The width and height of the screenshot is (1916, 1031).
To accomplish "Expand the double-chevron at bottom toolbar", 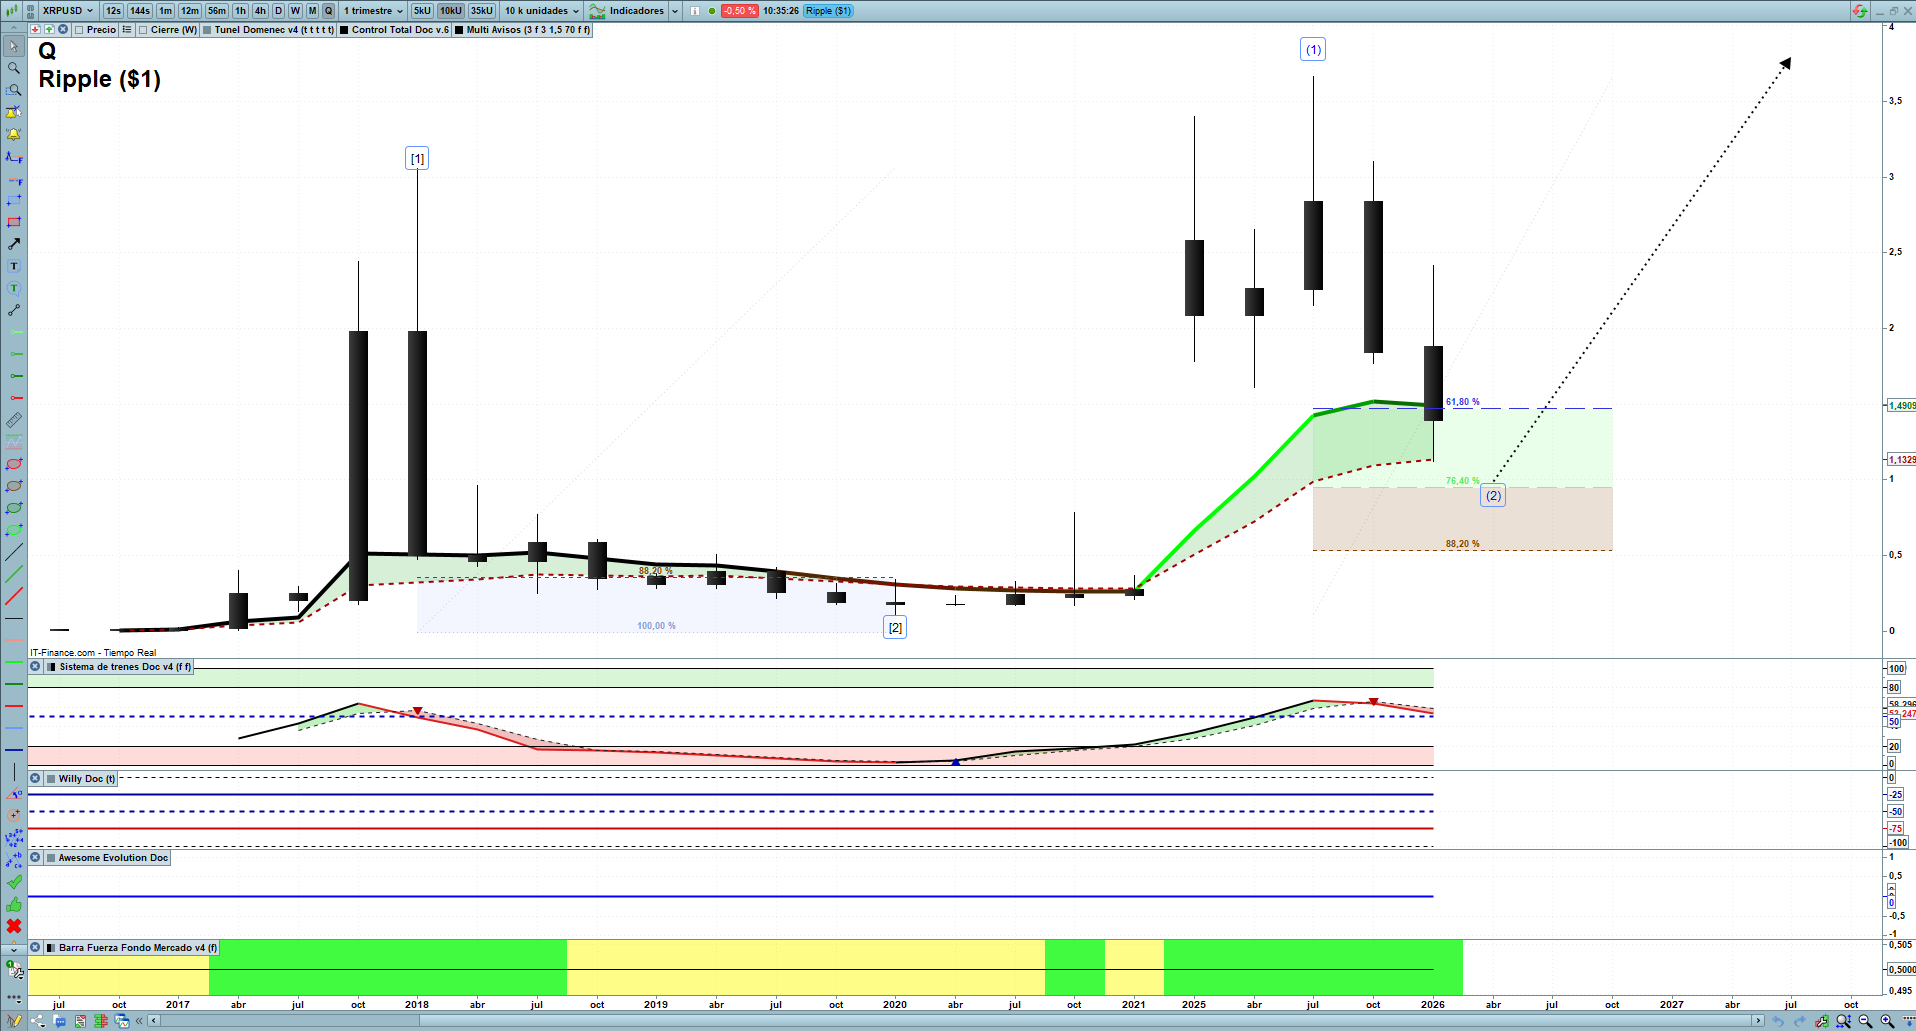I will click(x=139, y=1021).
